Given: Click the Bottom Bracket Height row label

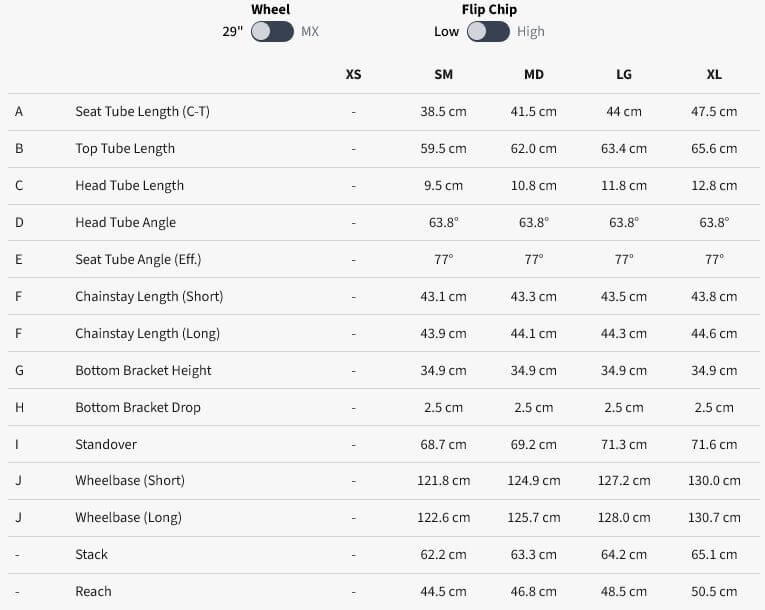Looking at the screenshot, I should pyautogui.click(x=143, y=370).
